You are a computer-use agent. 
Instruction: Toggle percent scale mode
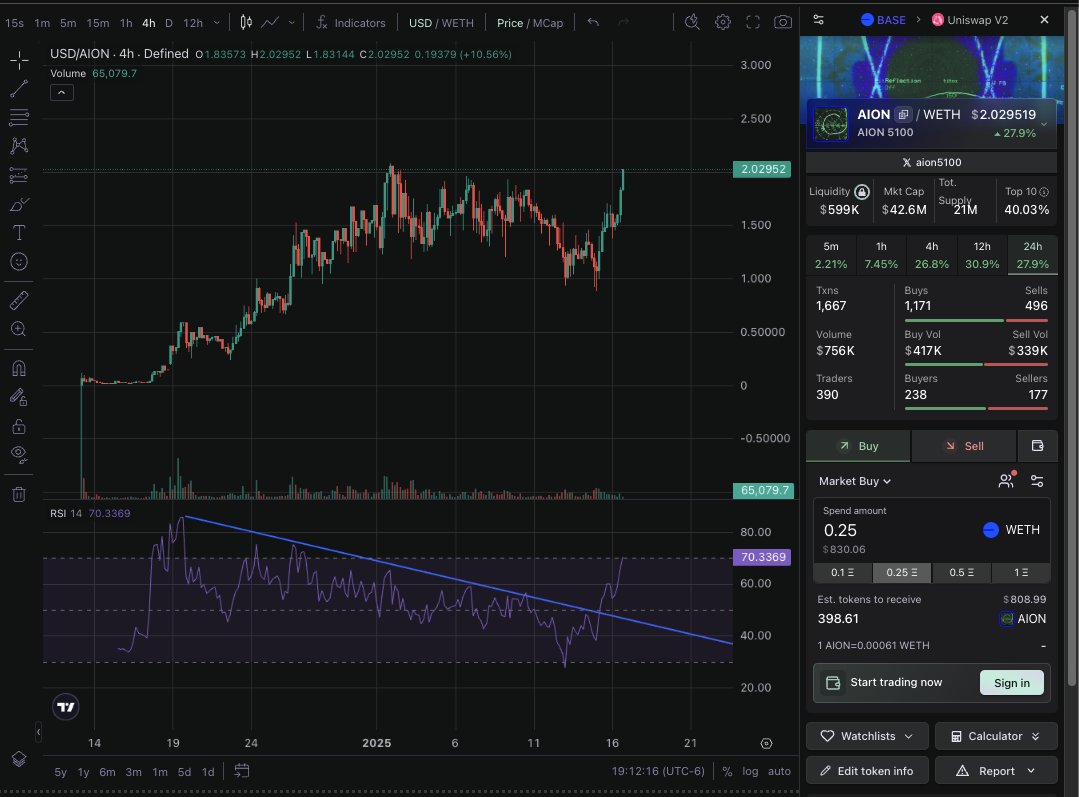pos(727,772)
